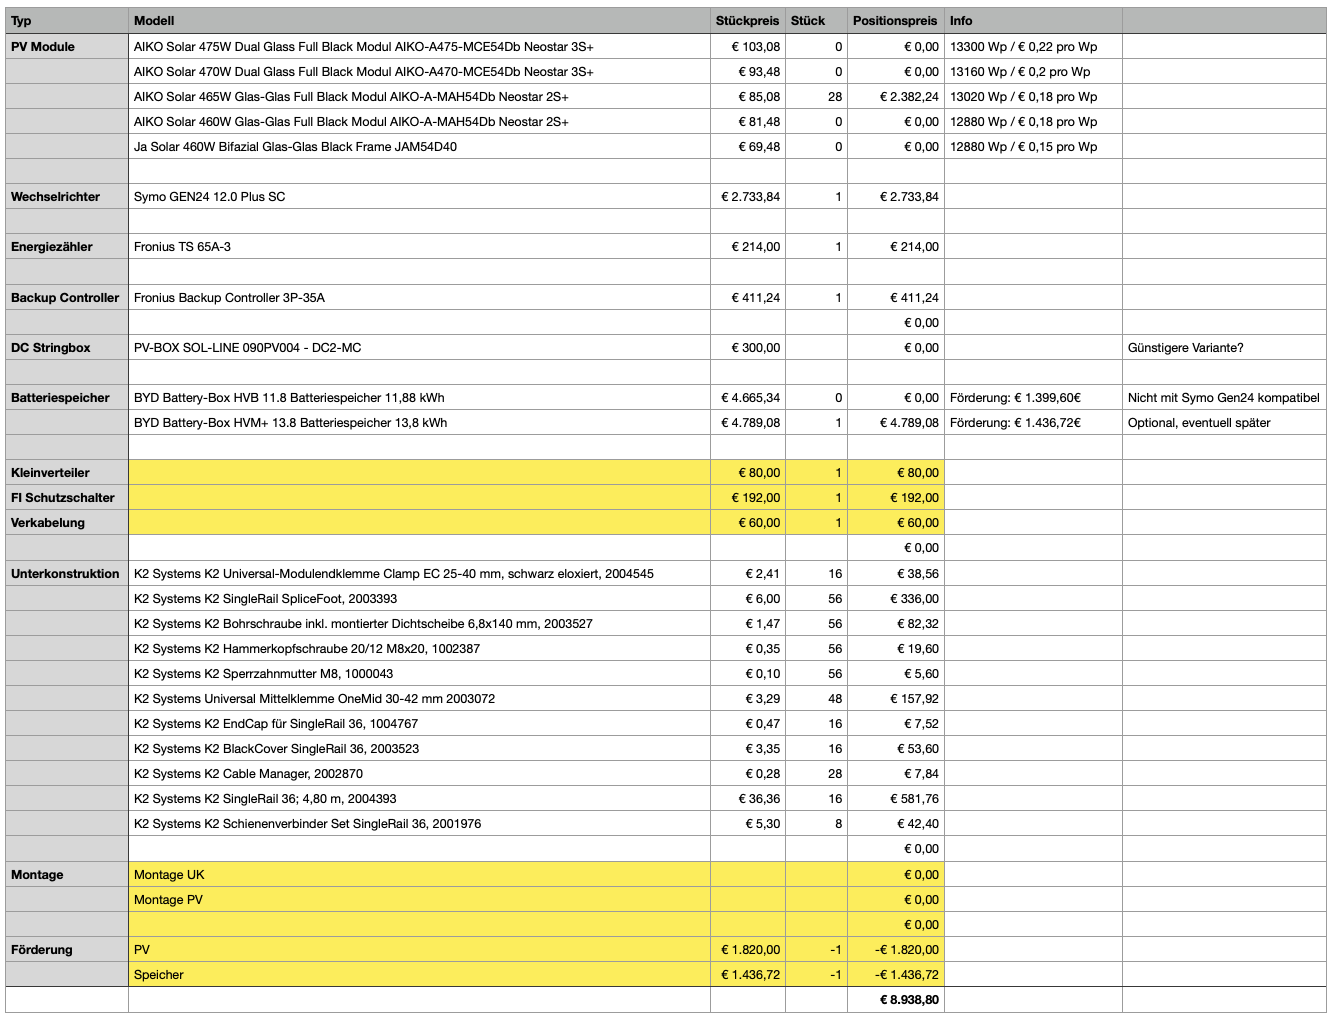The height and width of the screenshot is (1018, 1333).
Task: Click the Förderung Speicher cell
Action: 419,975
